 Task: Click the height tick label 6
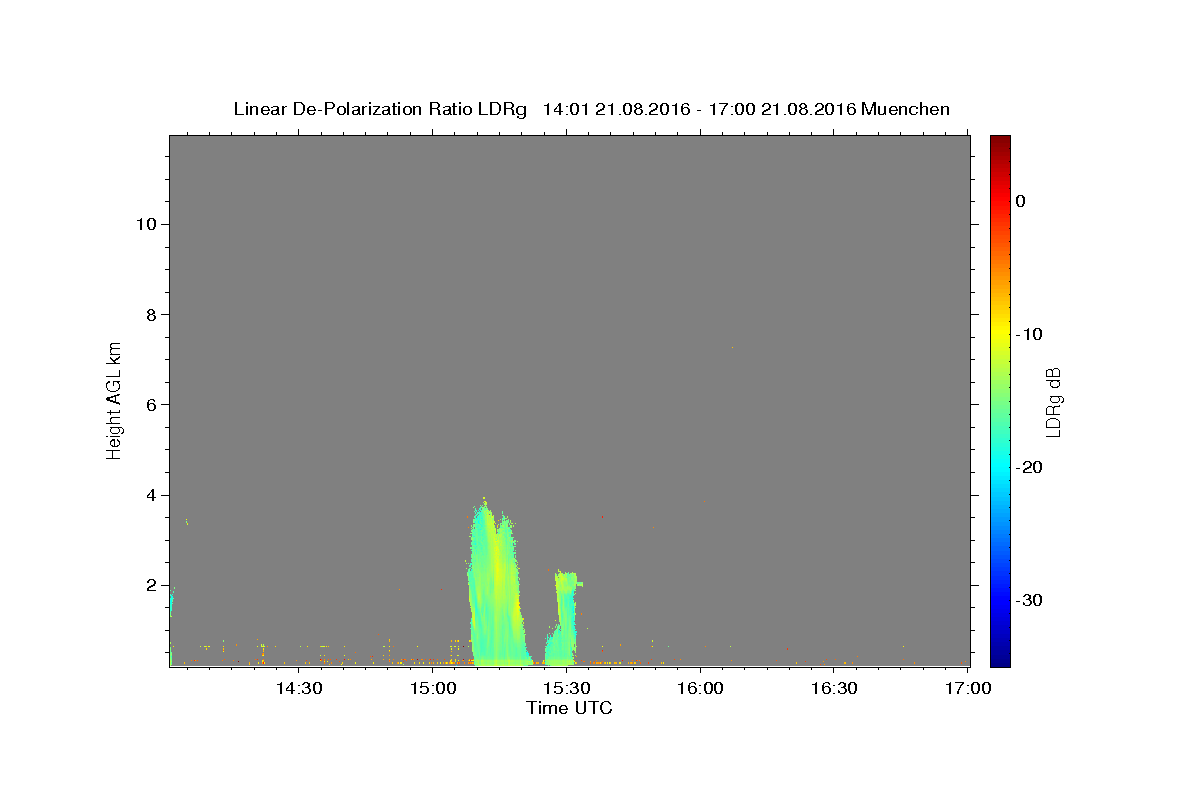tap(149, 404)
